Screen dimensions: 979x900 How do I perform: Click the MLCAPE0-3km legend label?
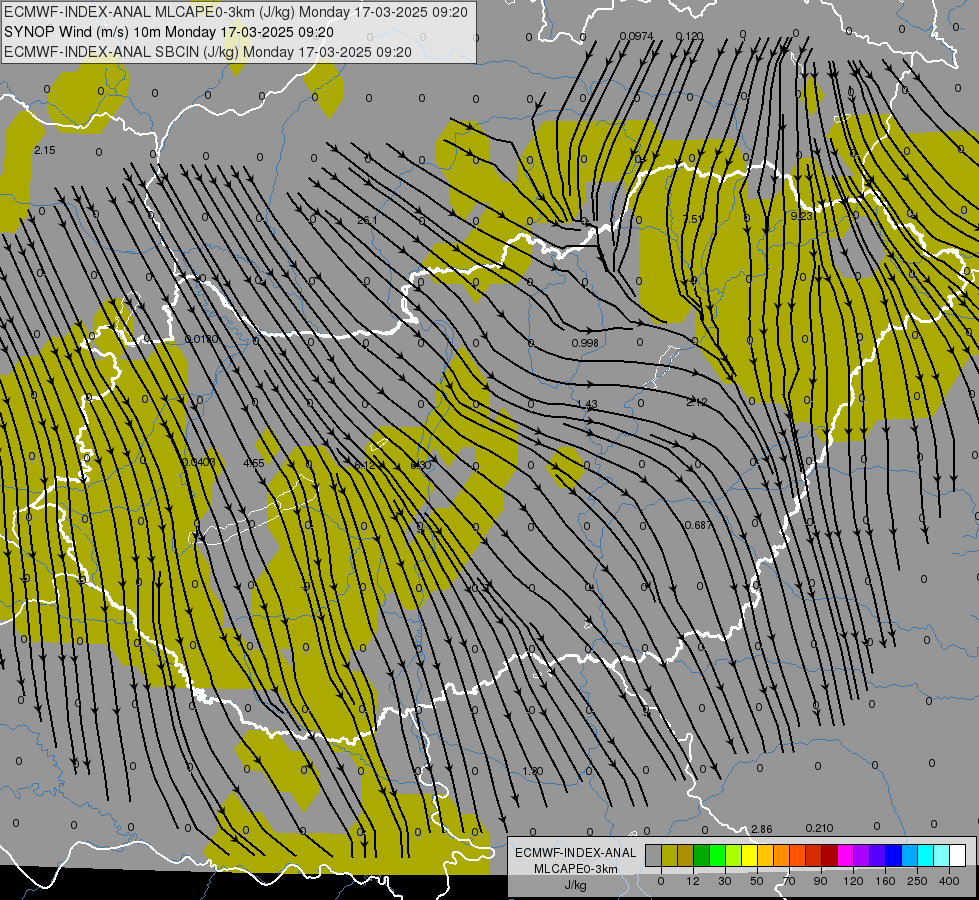coord(575,869)
